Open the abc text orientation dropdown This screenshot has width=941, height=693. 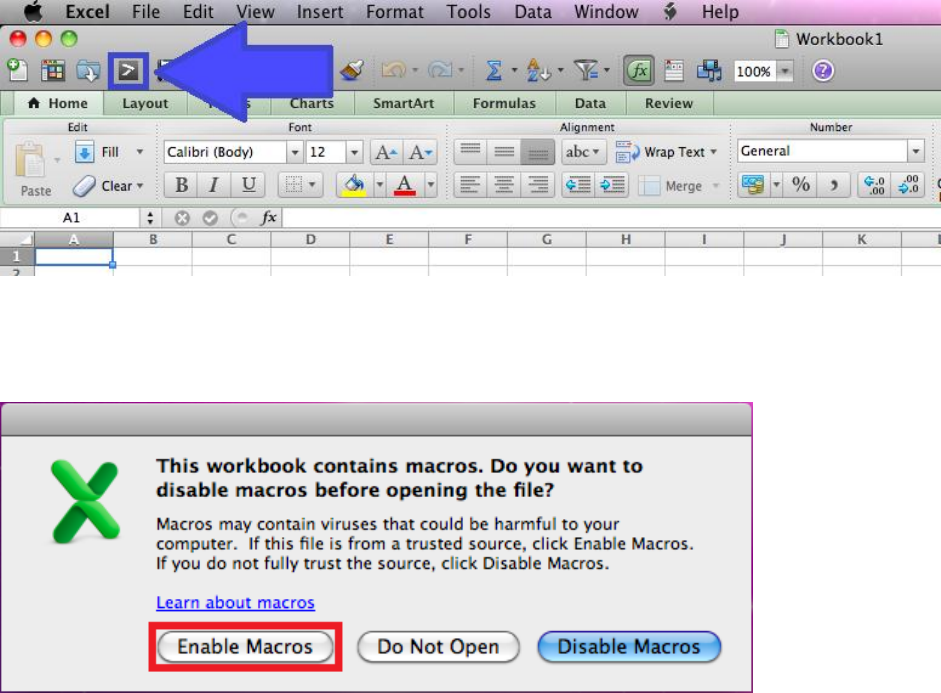(582, 152)
